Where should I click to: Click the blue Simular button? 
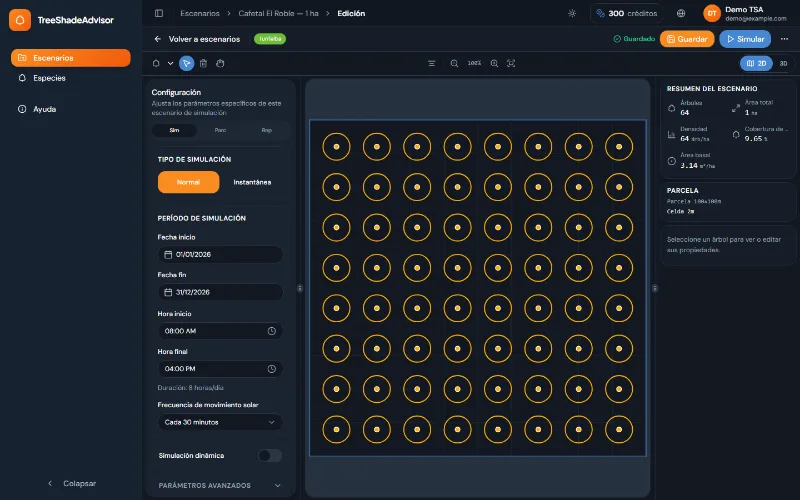tap(745, 39)
